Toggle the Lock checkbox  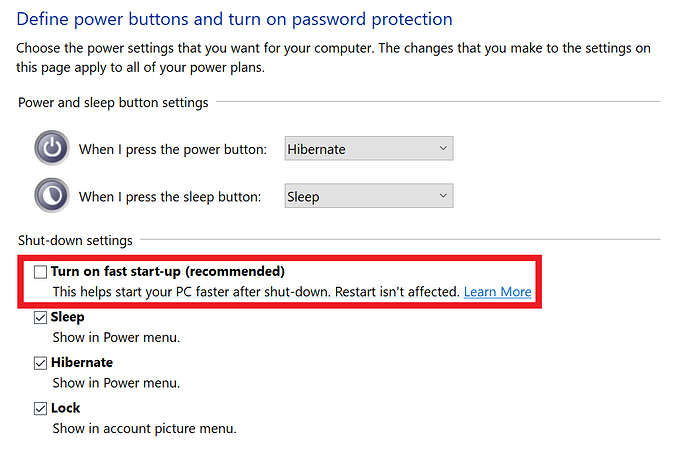[40, 408]
